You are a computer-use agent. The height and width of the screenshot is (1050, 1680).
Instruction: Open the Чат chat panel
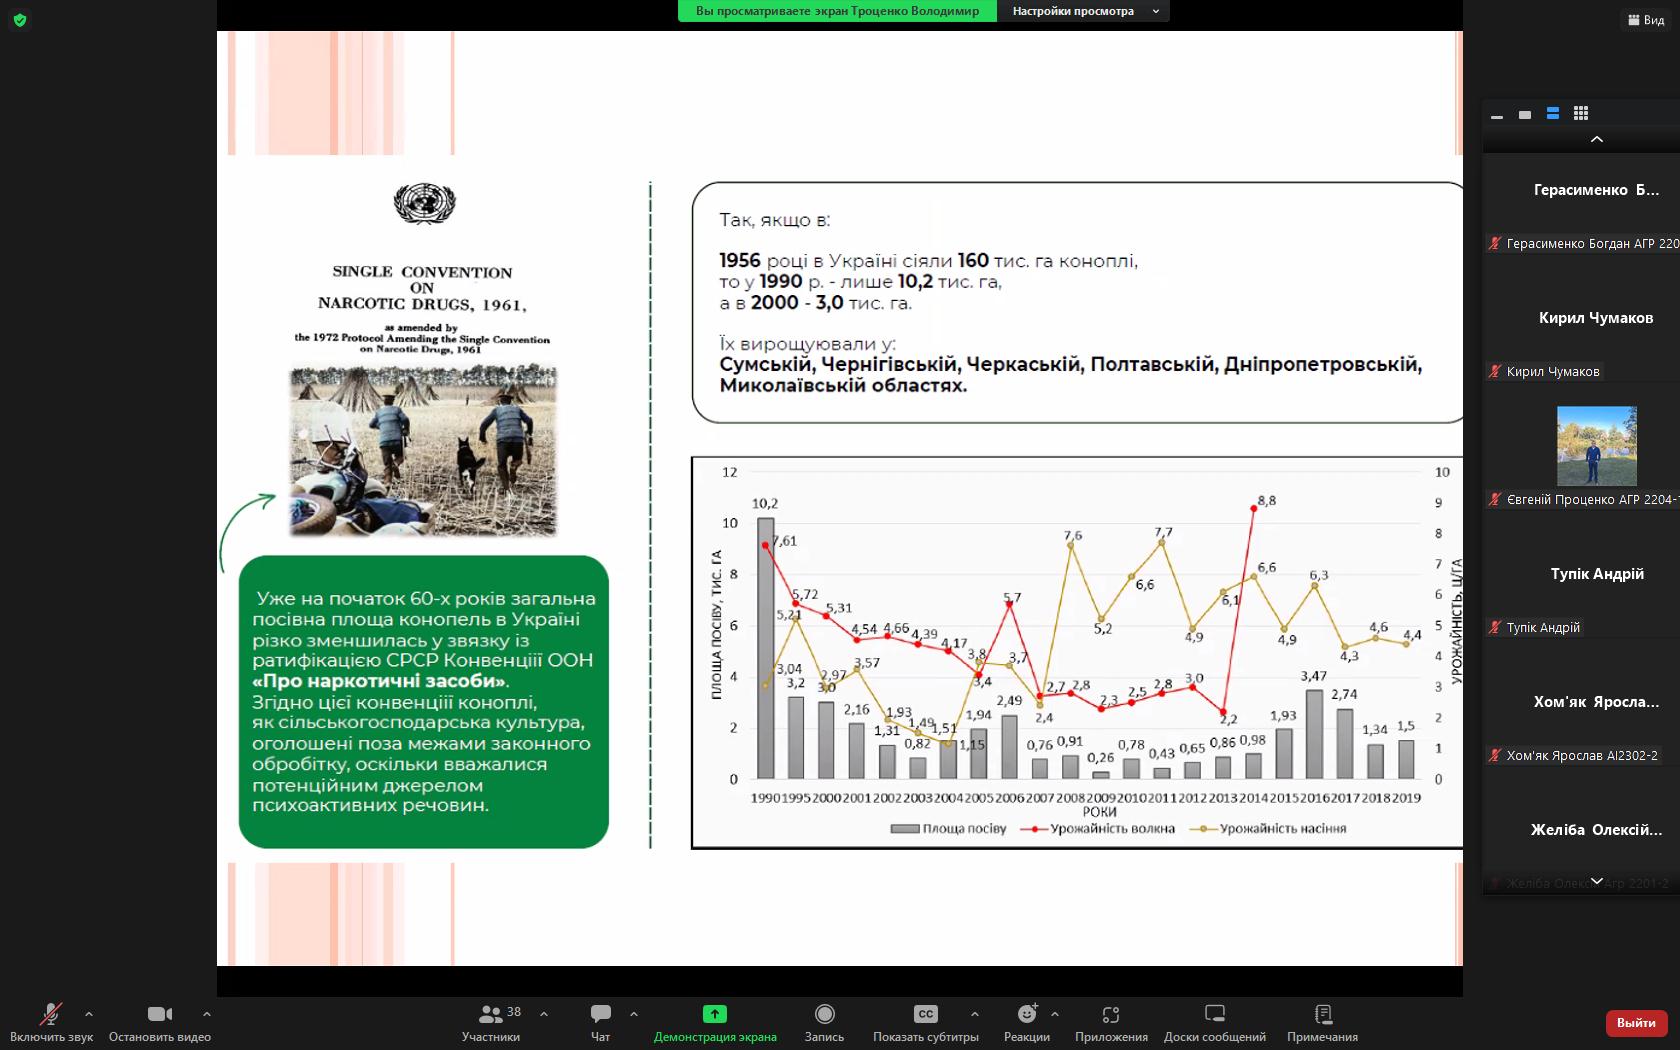click(600, 1023)
